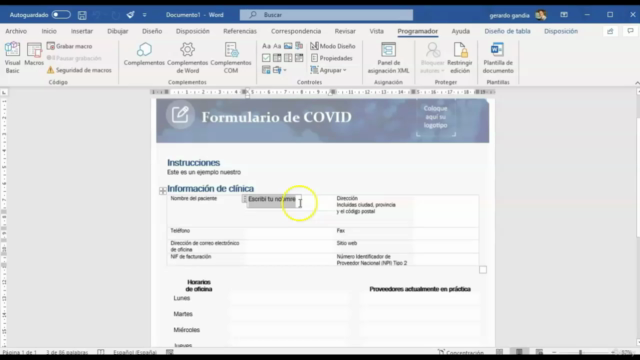Click the Buscar search box
The width and height of the screenshot is (640, 360).
coord(326,15)
